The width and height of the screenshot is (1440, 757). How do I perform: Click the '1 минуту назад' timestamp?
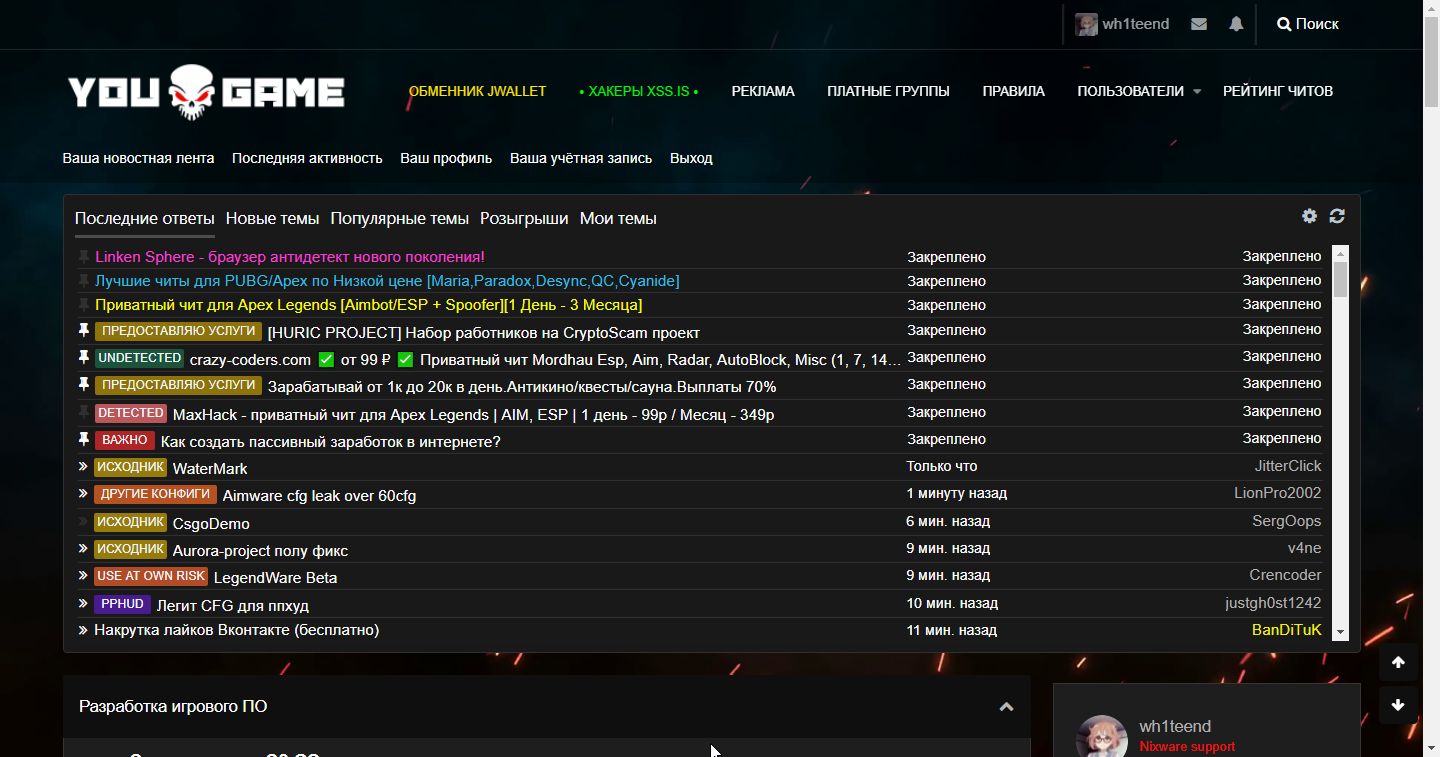(x=957, y=493)
